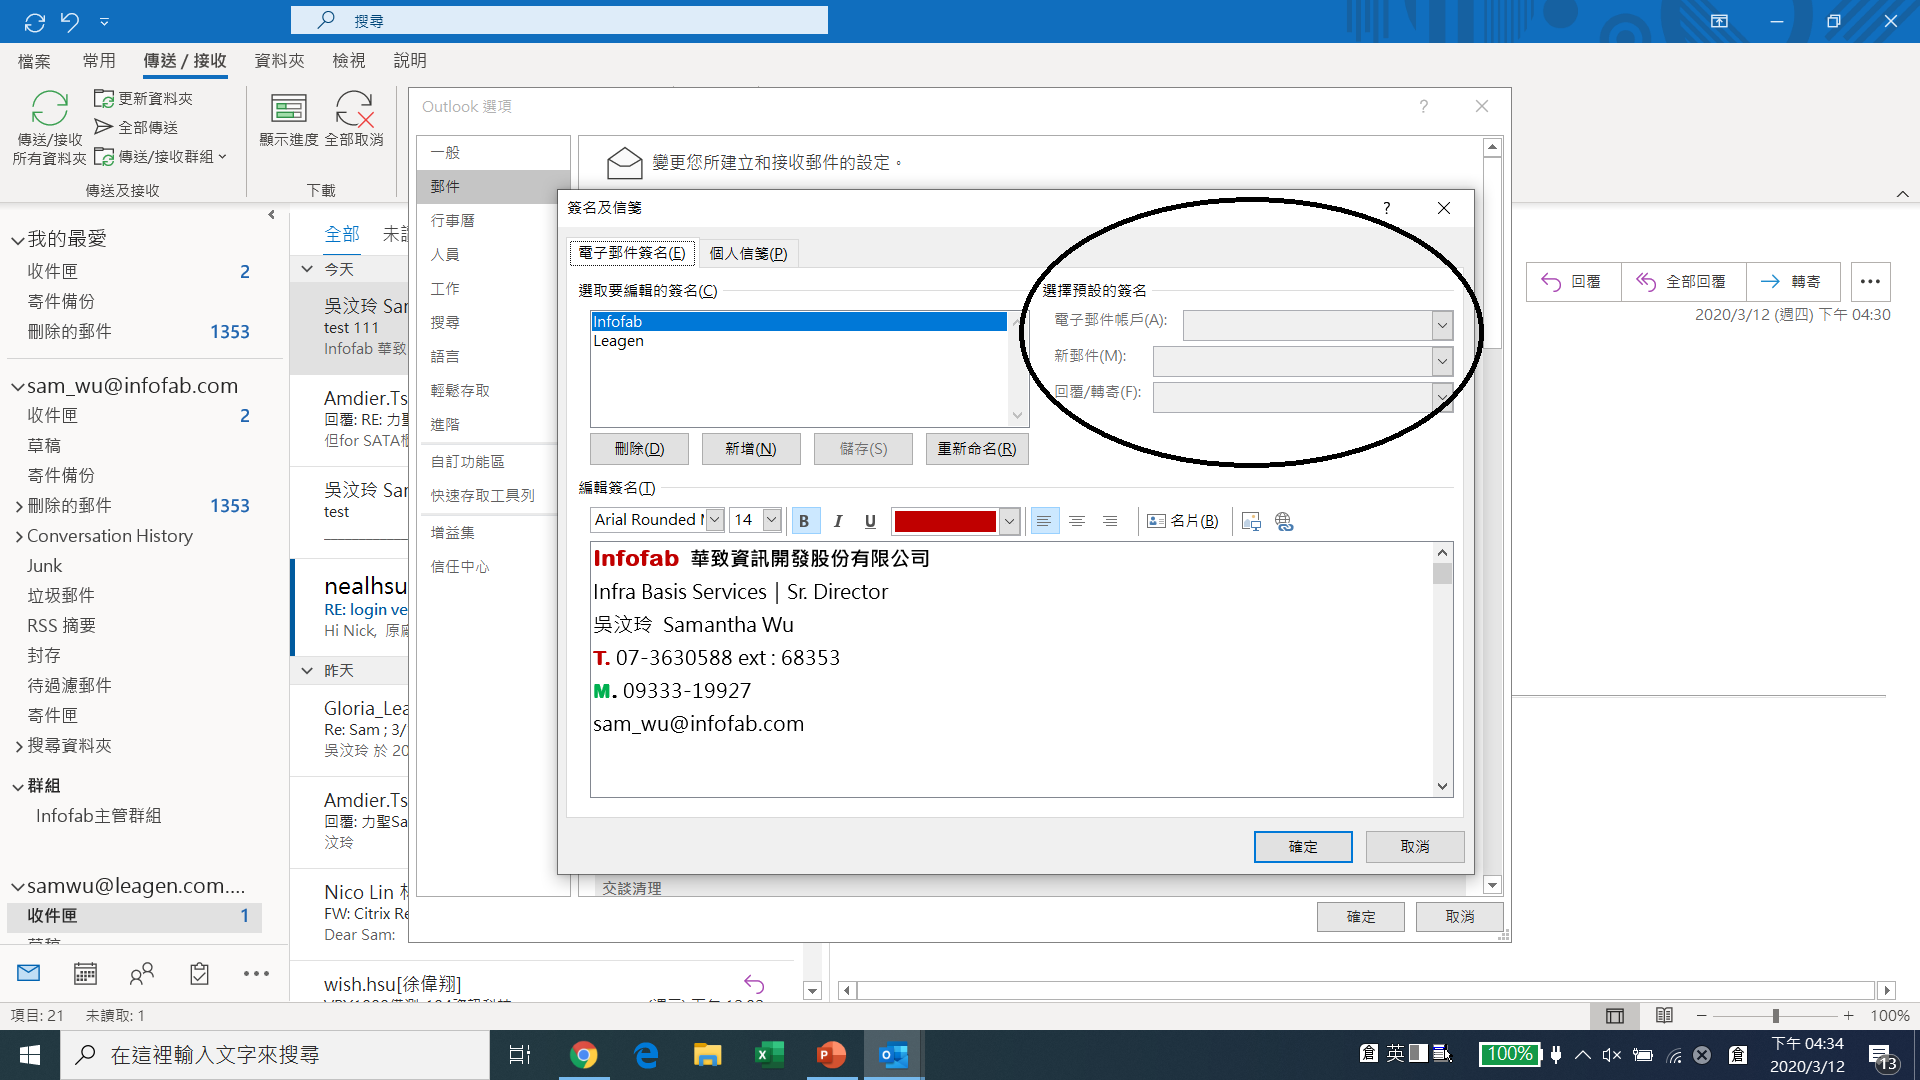This screenshot has height=1080, width=1920.
Task: Open the 資料夾 ribbon tab
Action: (279, 61)
